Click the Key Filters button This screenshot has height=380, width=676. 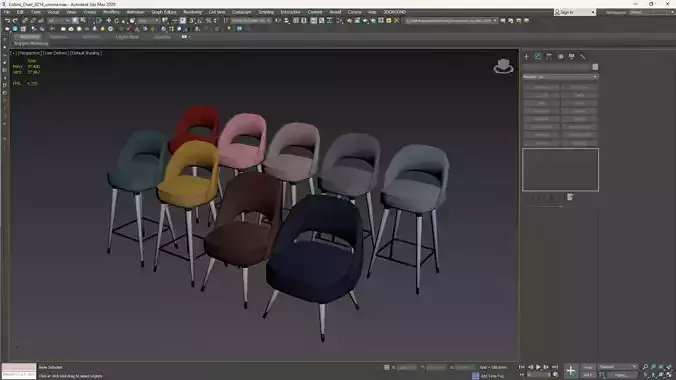[x=621, y=375]
